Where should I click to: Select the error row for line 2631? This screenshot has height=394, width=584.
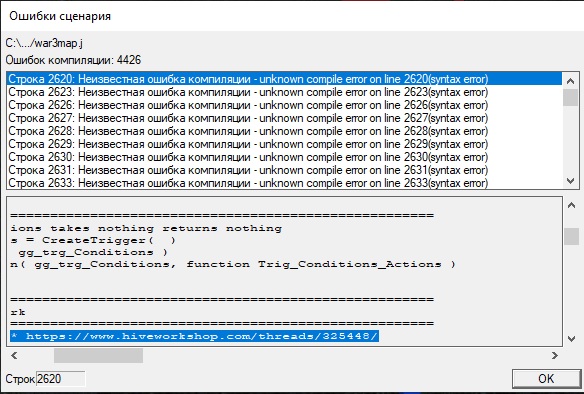(x=284, y=170)
